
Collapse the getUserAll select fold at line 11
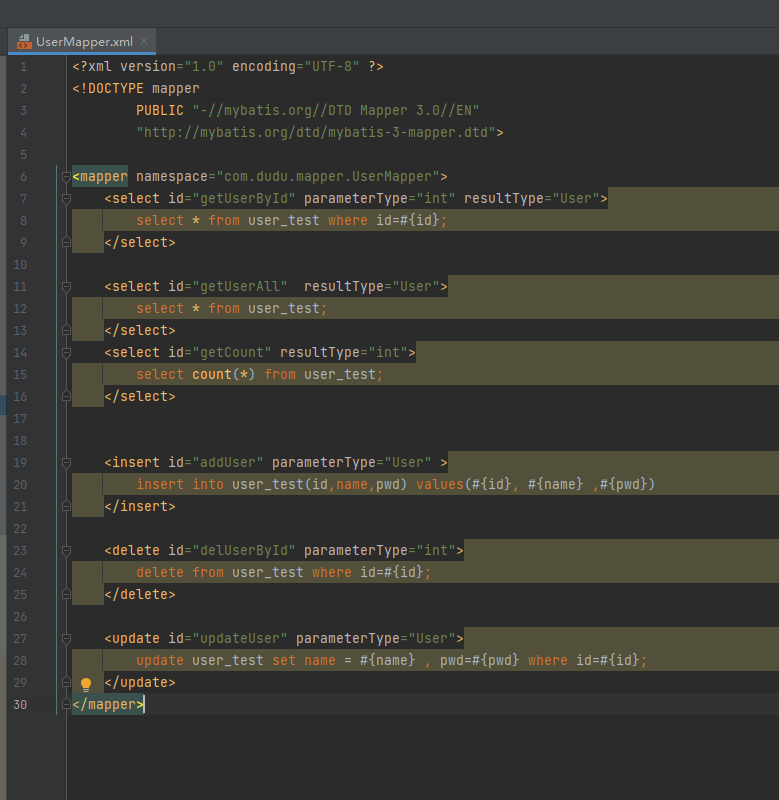66,287
